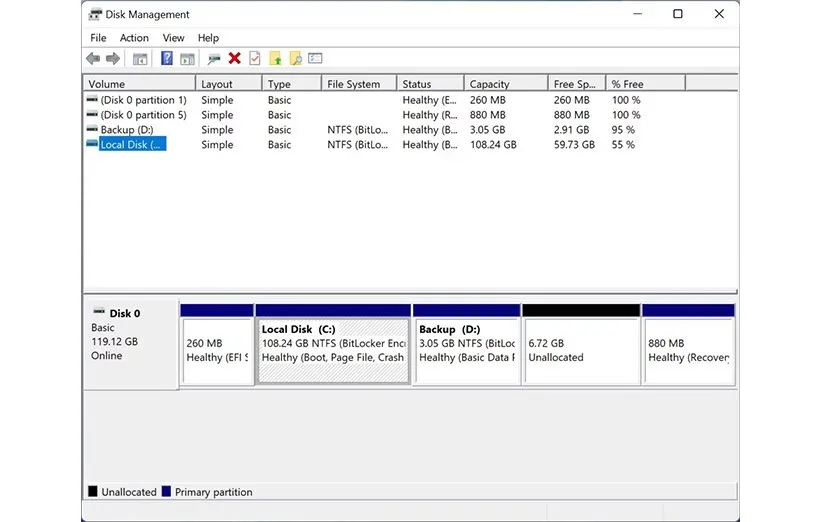Click the disk connect icon left of red X
Viewport: 822px width, 522px height.
(214, 59)
